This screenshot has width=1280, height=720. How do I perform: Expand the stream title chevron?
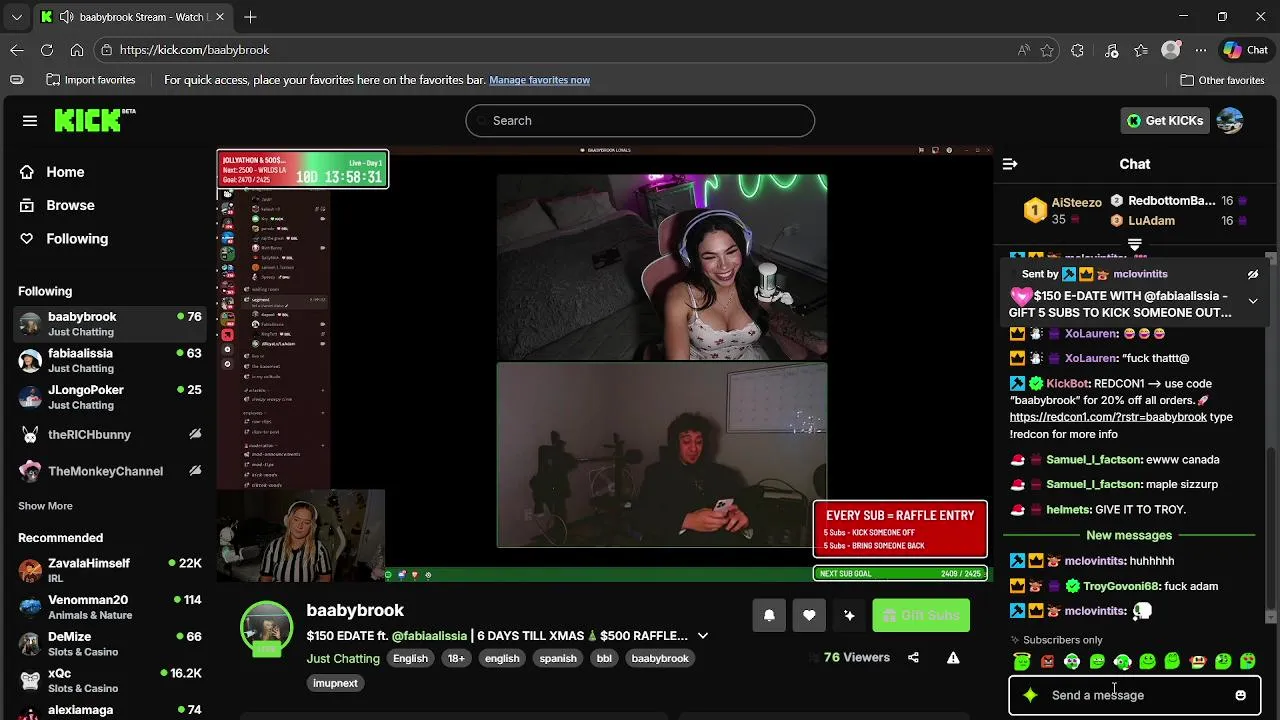tap(703, 636)
